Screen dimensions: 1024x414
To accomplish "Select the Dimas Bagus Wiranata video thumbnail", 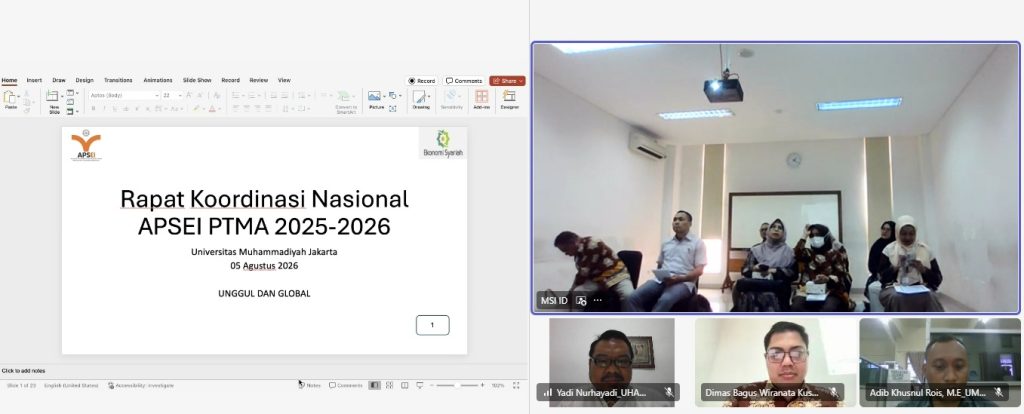I will (x=776, y=362).
